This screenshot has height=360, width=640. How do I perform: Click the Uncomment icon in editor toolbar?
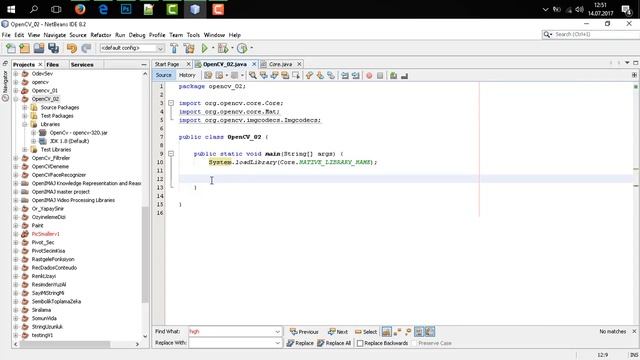tap(404, 76)
